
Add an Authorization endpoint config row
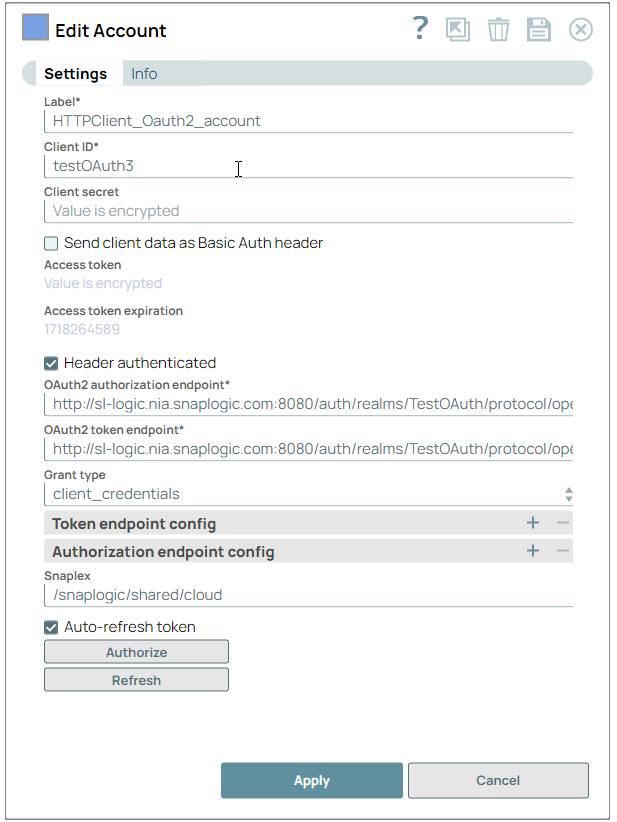tap(533, 551)
